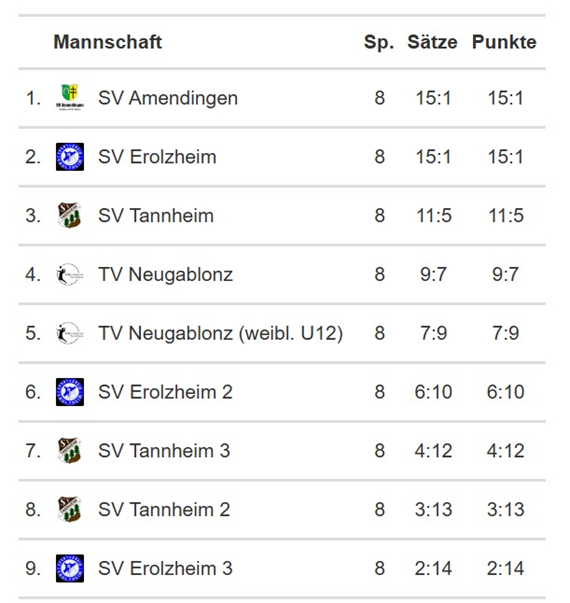This screenshot has height=603, width=570.
Task: Open the SV Amendingen team name
Action: [168, 98]
